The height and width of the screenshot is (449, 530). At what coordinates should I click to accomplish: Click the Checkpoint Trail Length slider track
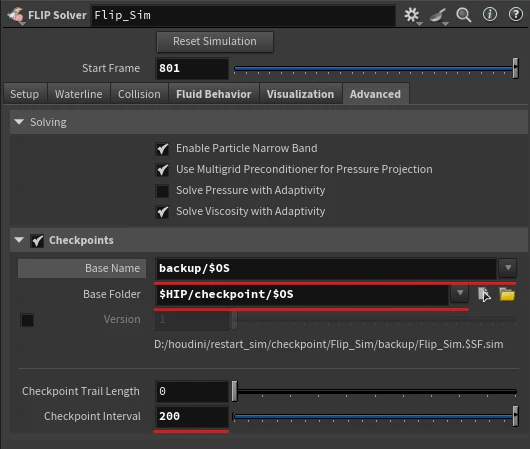click(375, 391)
